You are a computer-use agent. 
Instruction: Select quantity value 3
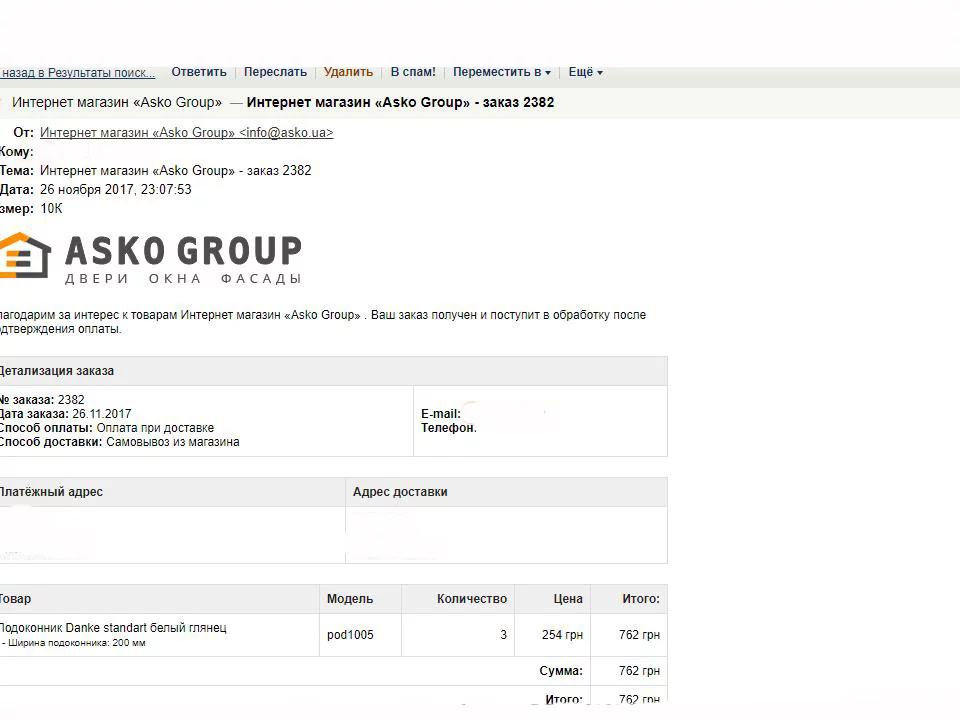pyautogui.click(x=503, y=635)
